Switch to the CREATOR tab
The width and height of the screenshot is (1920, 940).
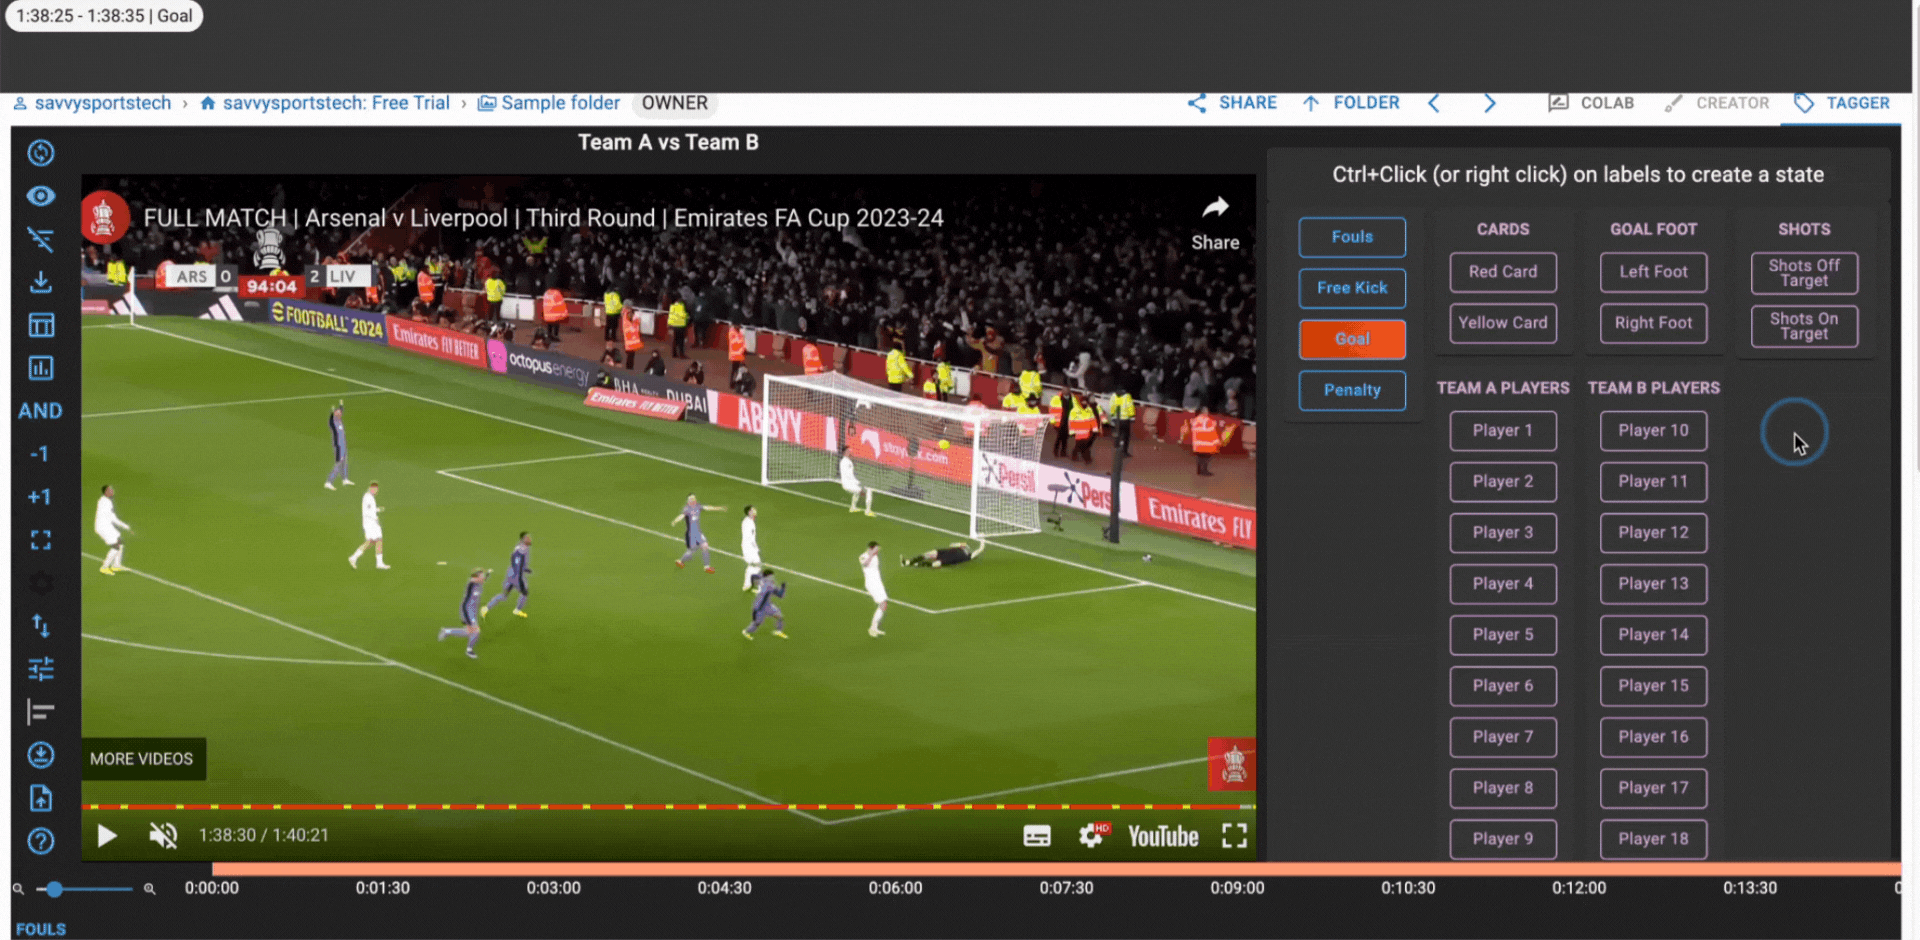tap(1717, 103)
